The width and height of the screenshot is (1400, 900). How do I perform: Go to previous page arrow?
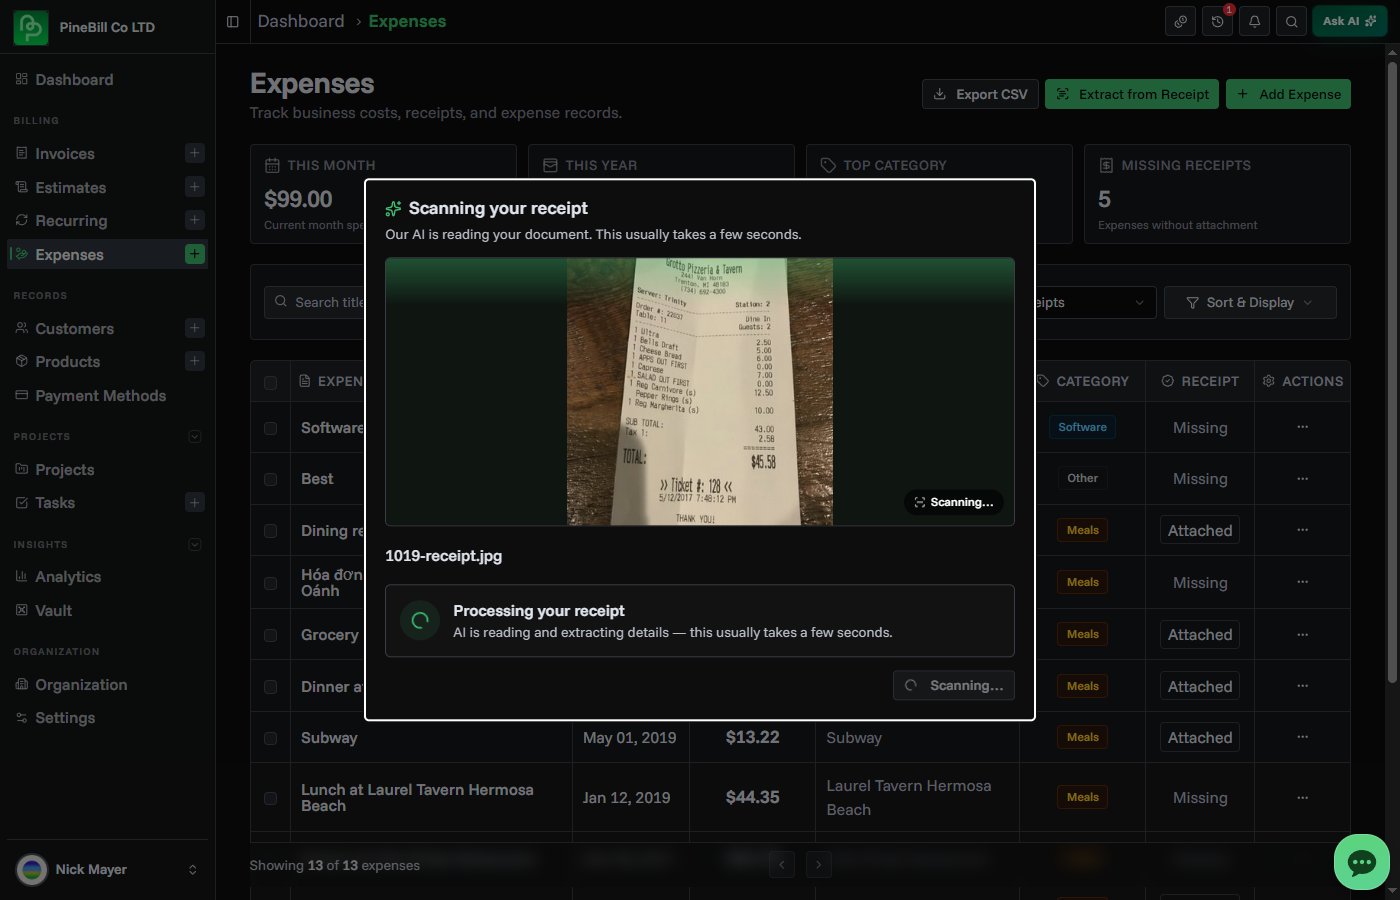pos(782,865)
